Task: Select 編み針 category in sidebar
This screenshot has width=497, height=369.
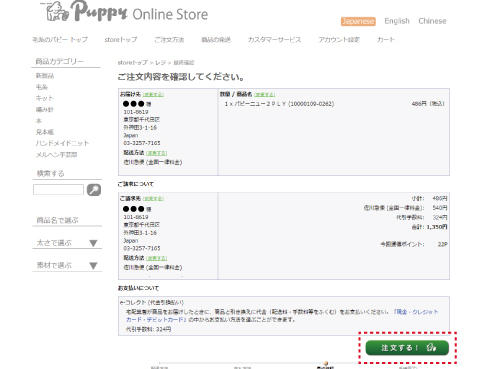Action: (44, 109)
